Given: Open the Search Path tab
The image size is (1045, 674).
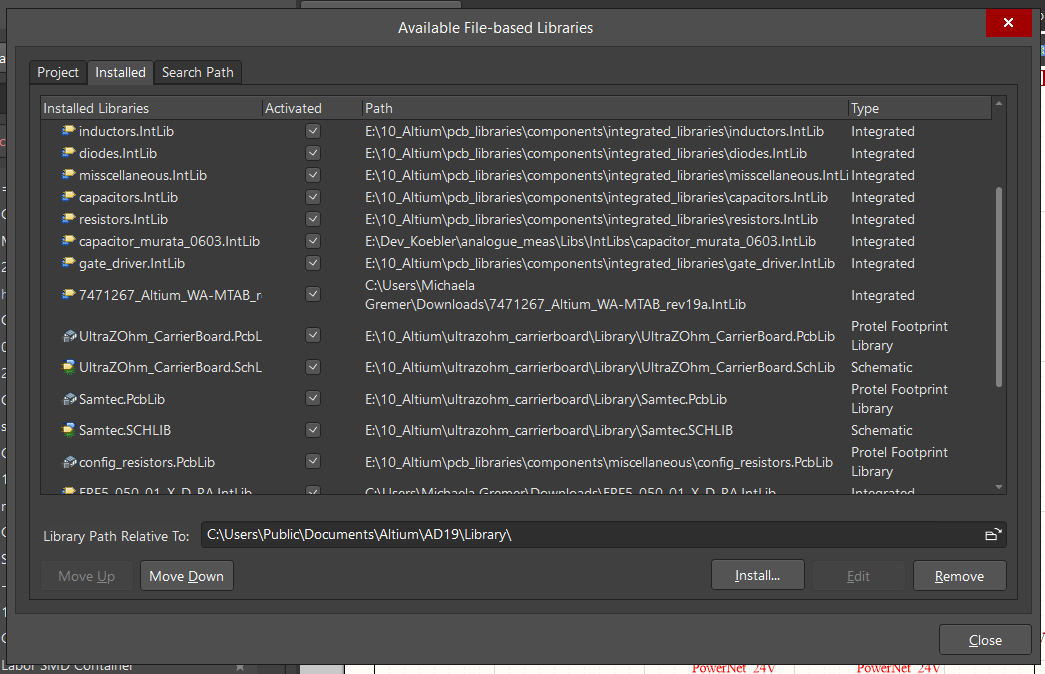Looking at the screenshot, I should click(x=198, y=72).
